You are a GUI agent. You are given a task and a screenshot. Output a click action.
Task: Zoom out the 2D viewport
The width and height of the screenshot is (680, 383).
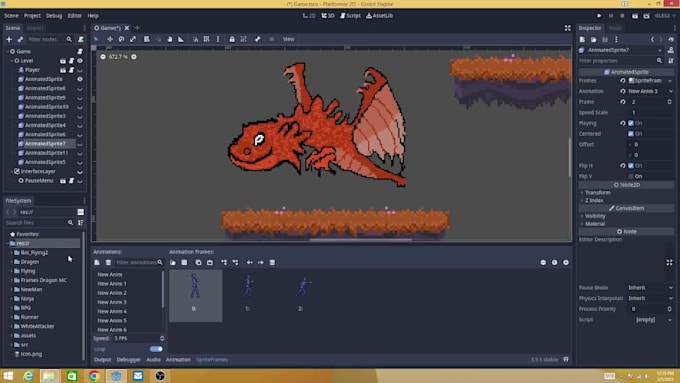pos(103,57)
